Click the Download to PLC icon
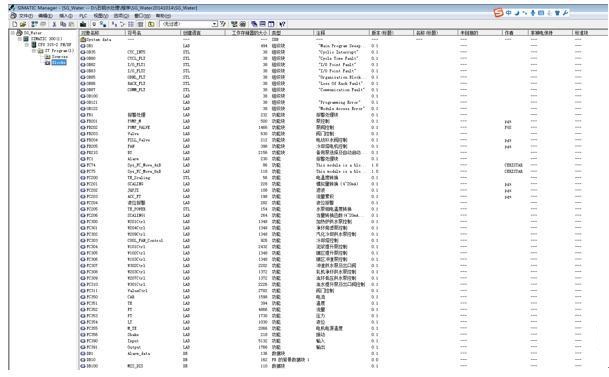Screen dimensions: 609x377 tap(83, 24)
